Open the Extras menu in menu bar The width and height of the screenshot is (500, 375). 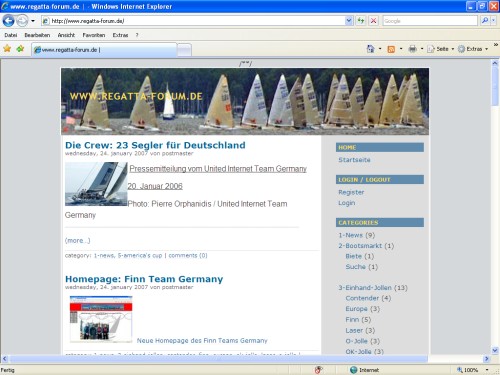tap(120, 35)
